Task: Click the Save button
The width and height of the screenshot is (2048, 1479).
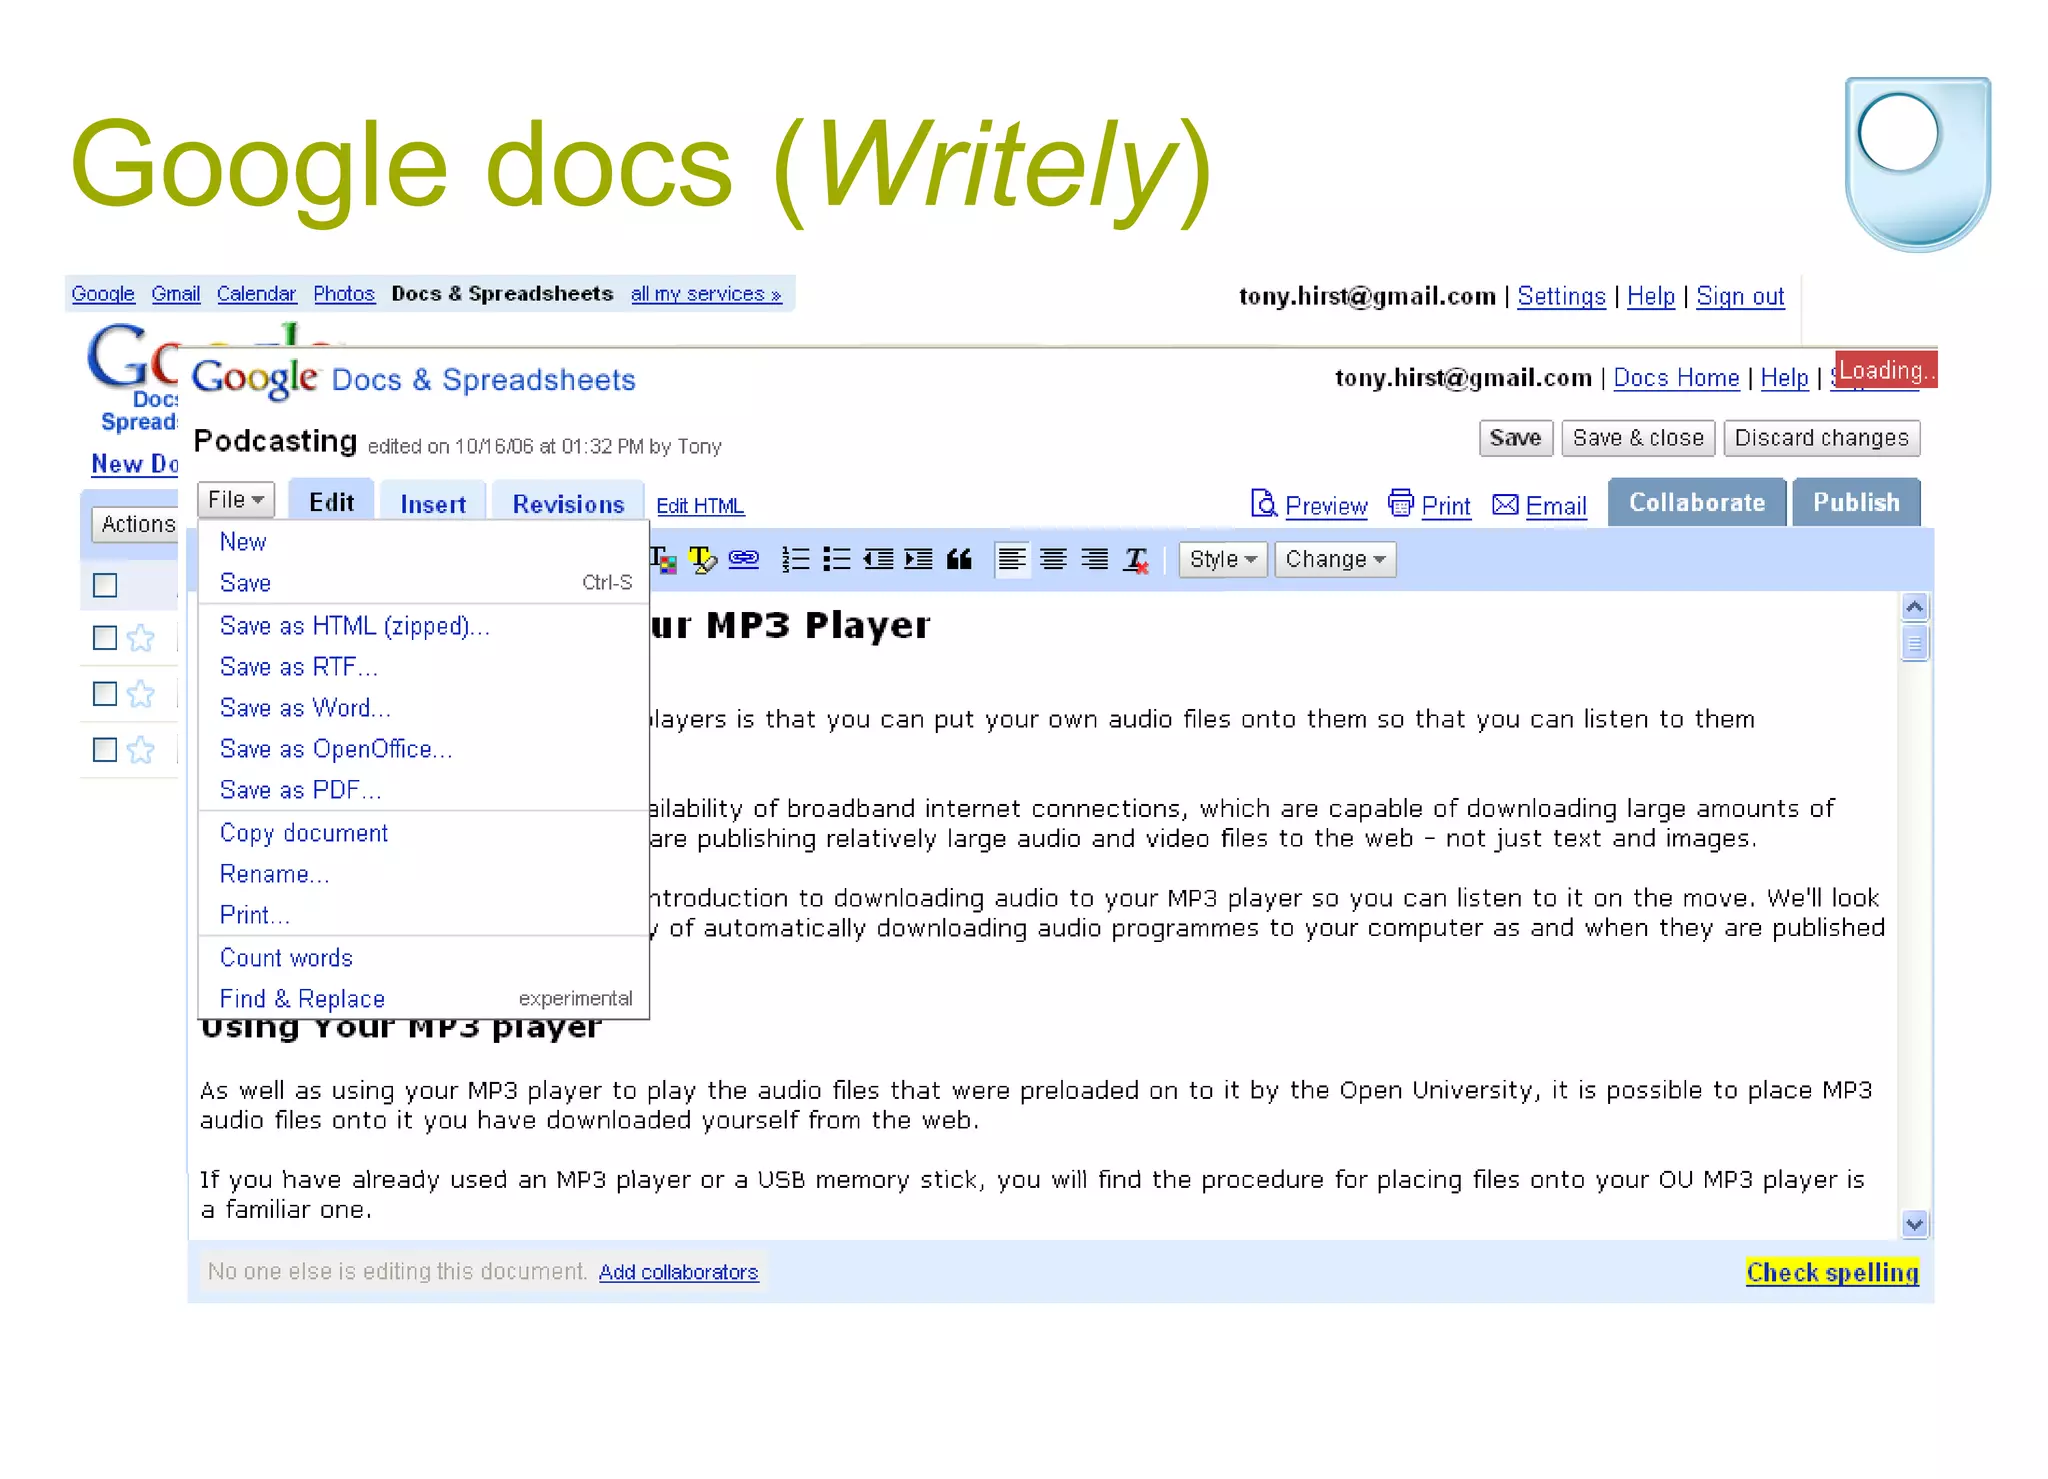Action: [x=1515, y=438]
